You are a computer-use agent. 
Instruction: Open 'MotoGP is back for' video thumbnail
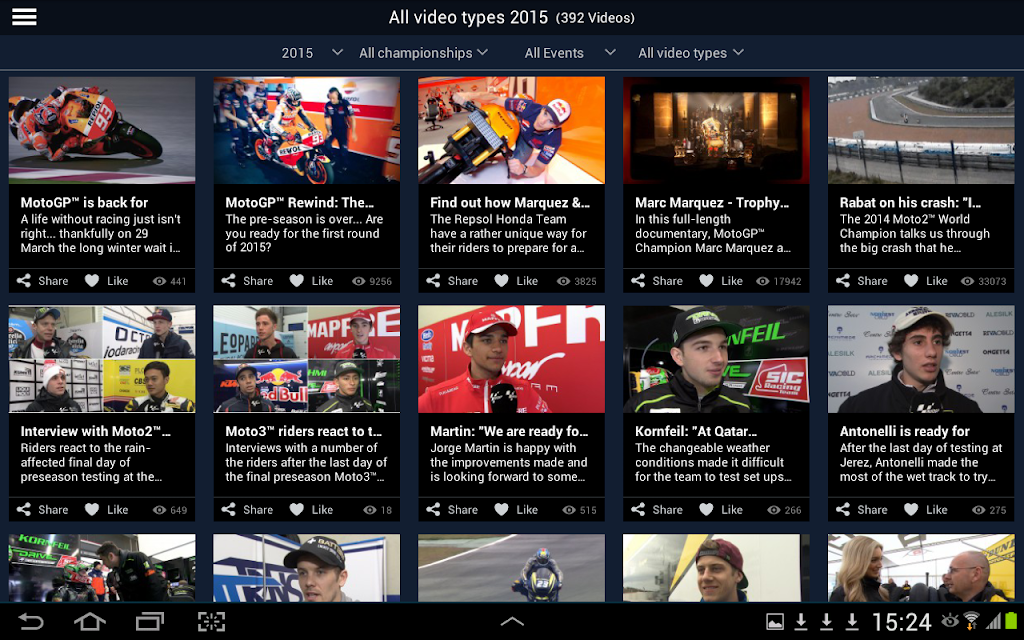102,130
